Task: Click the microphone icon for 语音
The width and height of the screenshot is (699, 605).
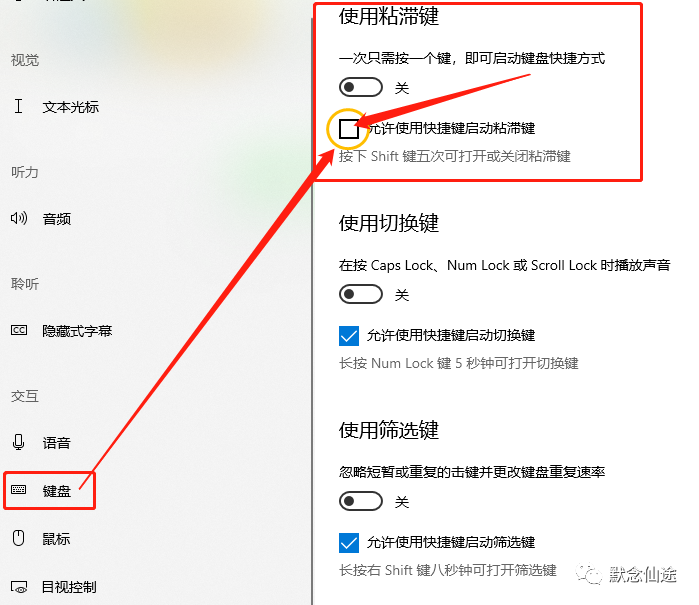Action: (x=18, y=442)
